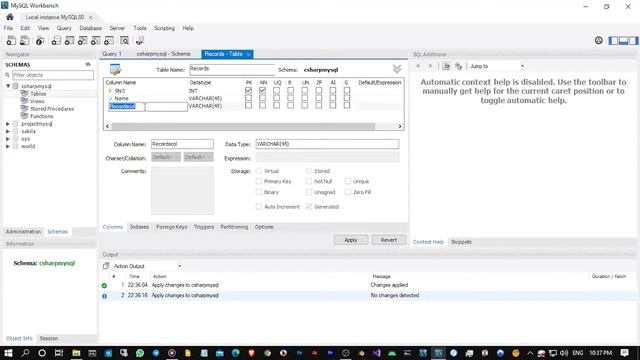Click the manual context help icon
This screenshot has width=640, height=360.
point(446,66)
